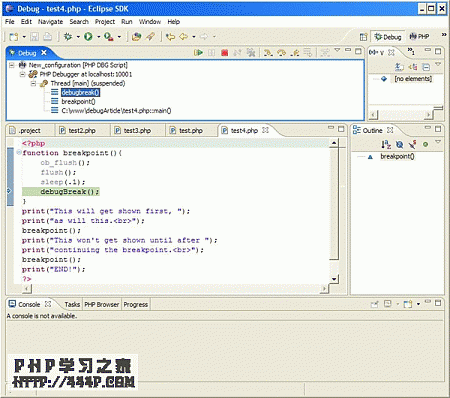Switch to the Tasks view tab

pos(72,304)
